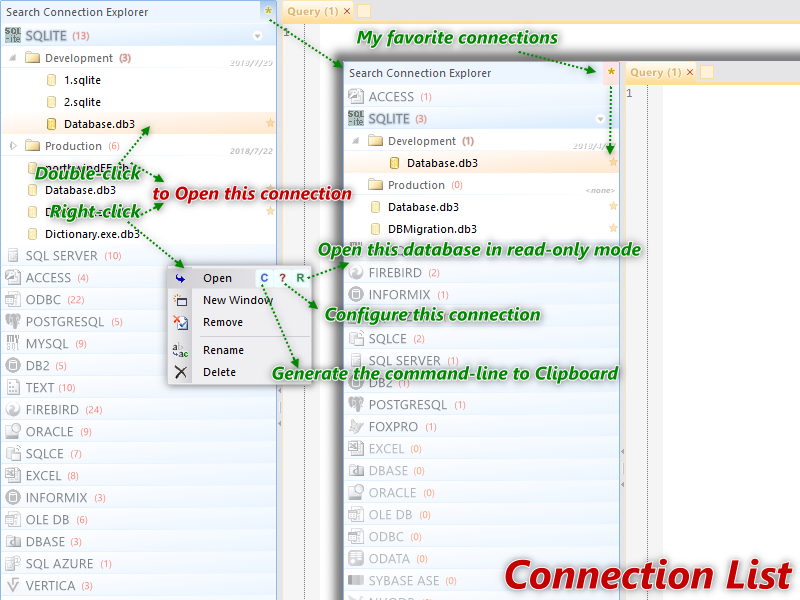Switch to the left Query (1) tab
Image resolution: width=800 pixels, height=600 pixels.
point(312,11)
